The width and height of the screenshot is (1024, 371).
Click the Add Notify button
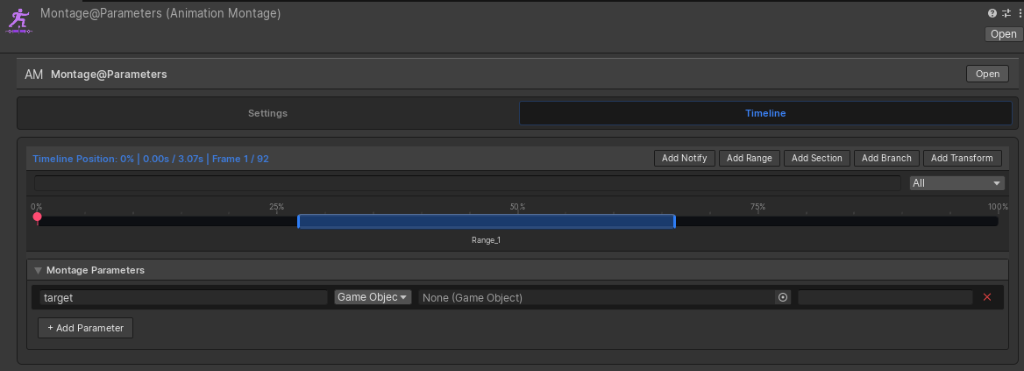[684, 158]
